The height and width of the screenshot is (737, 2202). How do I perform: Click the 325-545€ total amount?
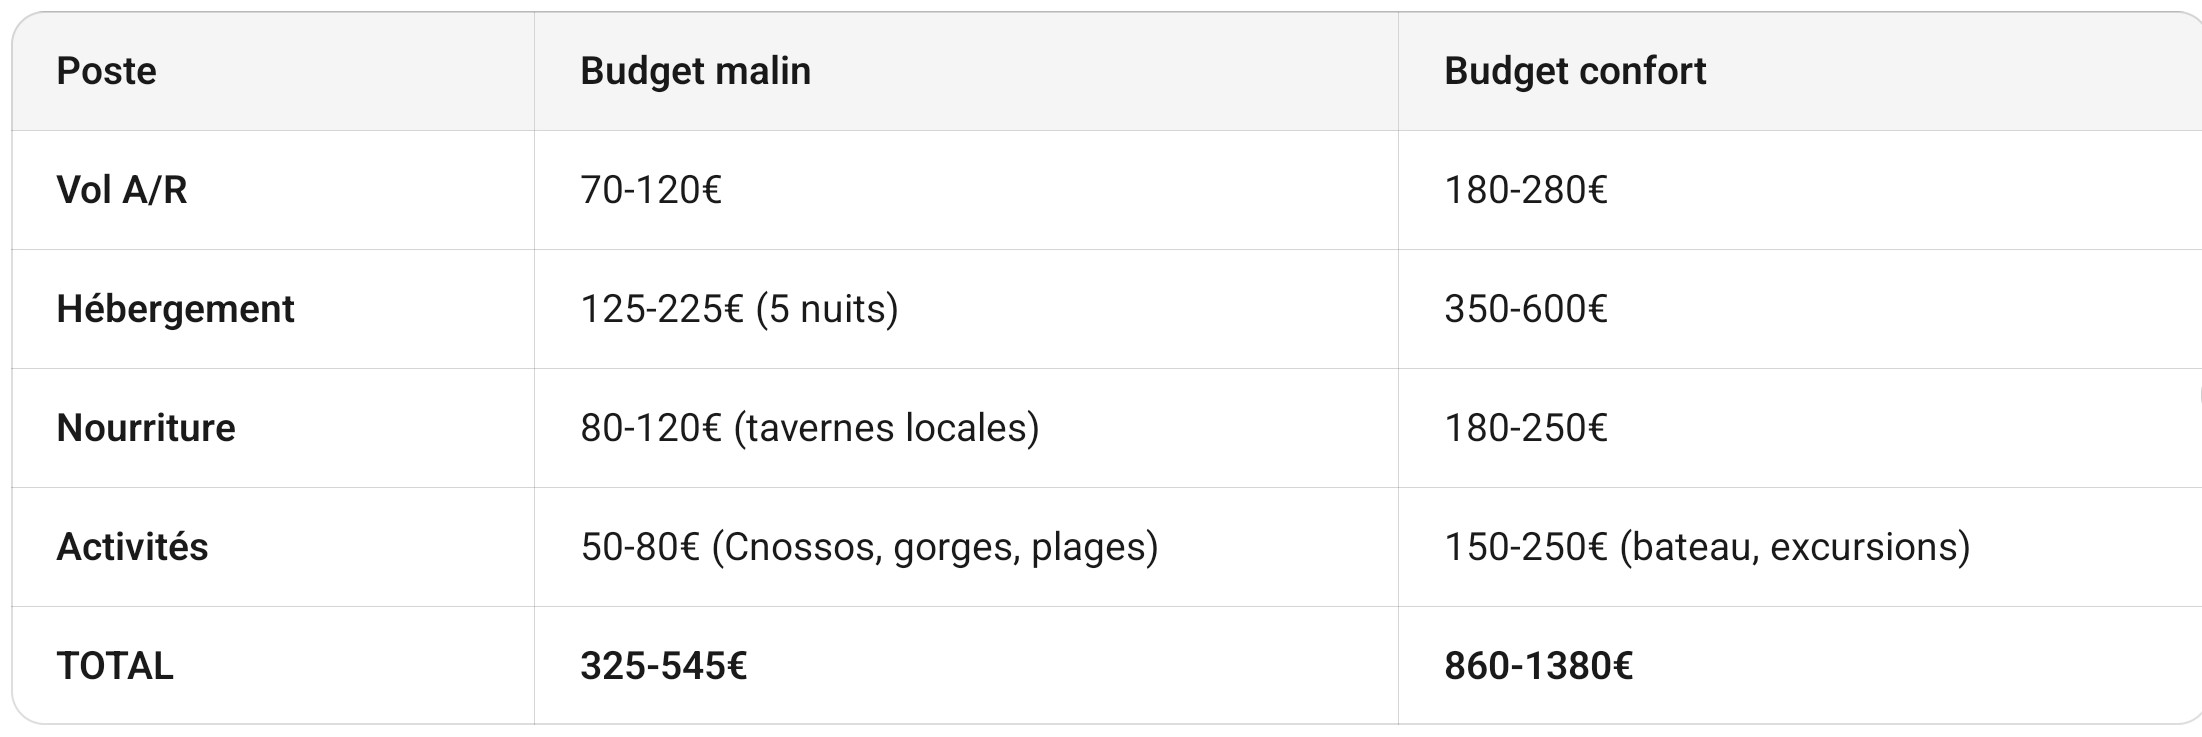click(x=664, y=666)
